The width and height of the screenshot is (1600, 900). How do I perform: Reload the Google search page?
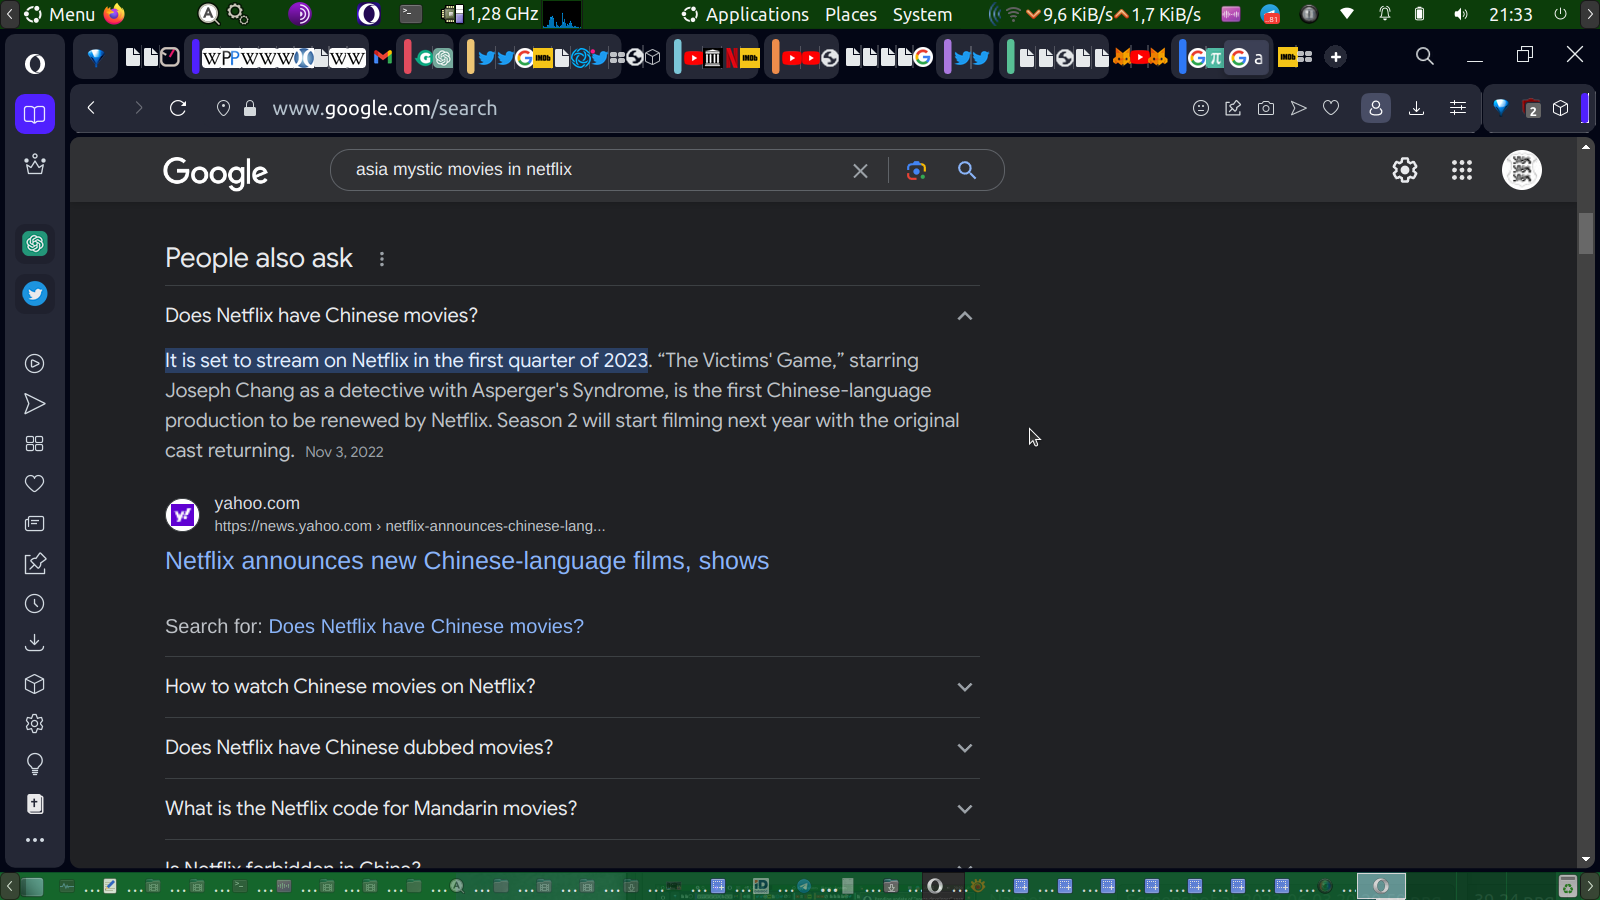click(x=178, y=108)
